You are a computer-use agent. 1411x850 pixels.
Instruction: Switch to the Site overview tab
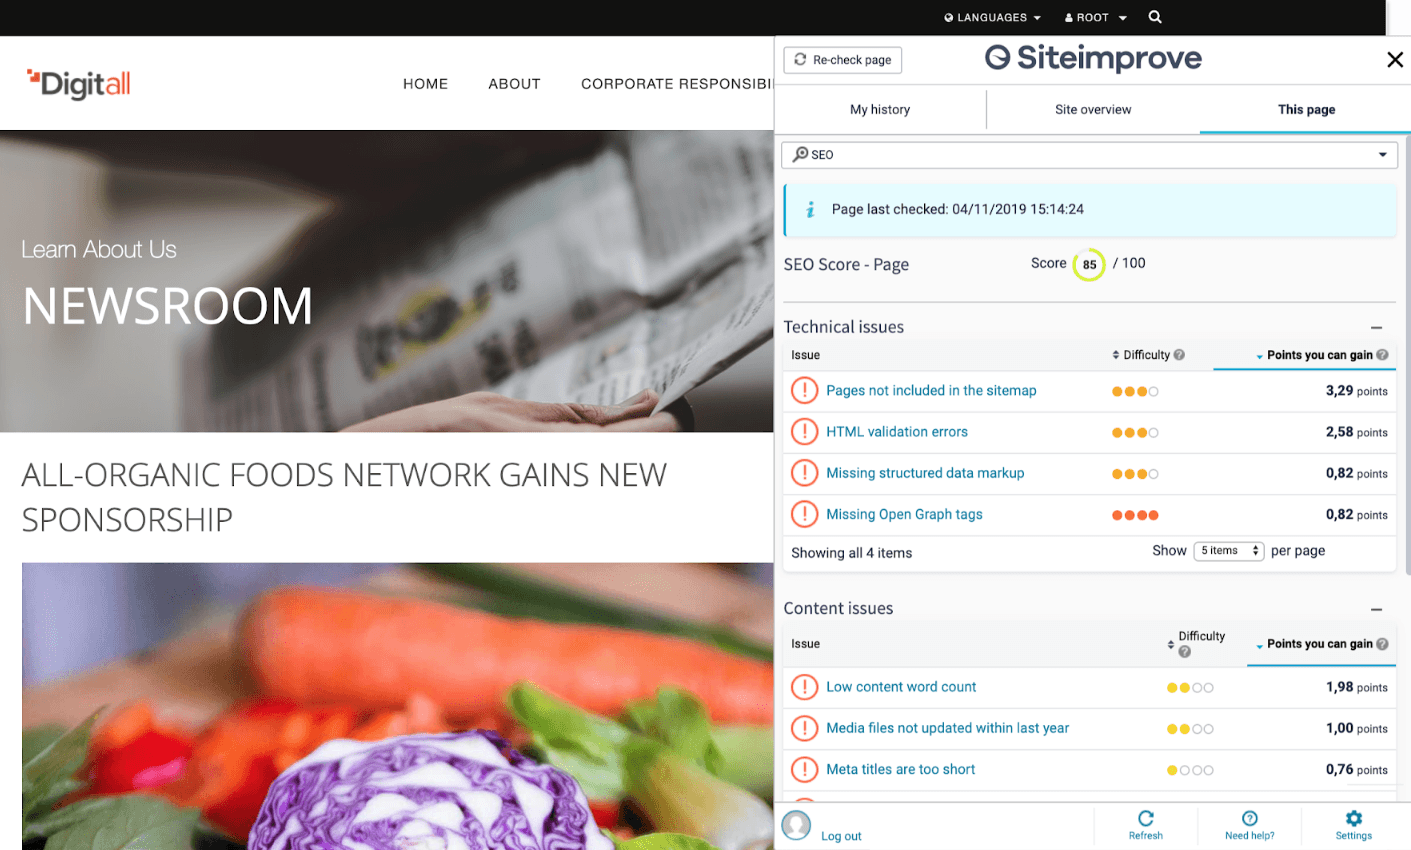click(x=1092, y=109)
